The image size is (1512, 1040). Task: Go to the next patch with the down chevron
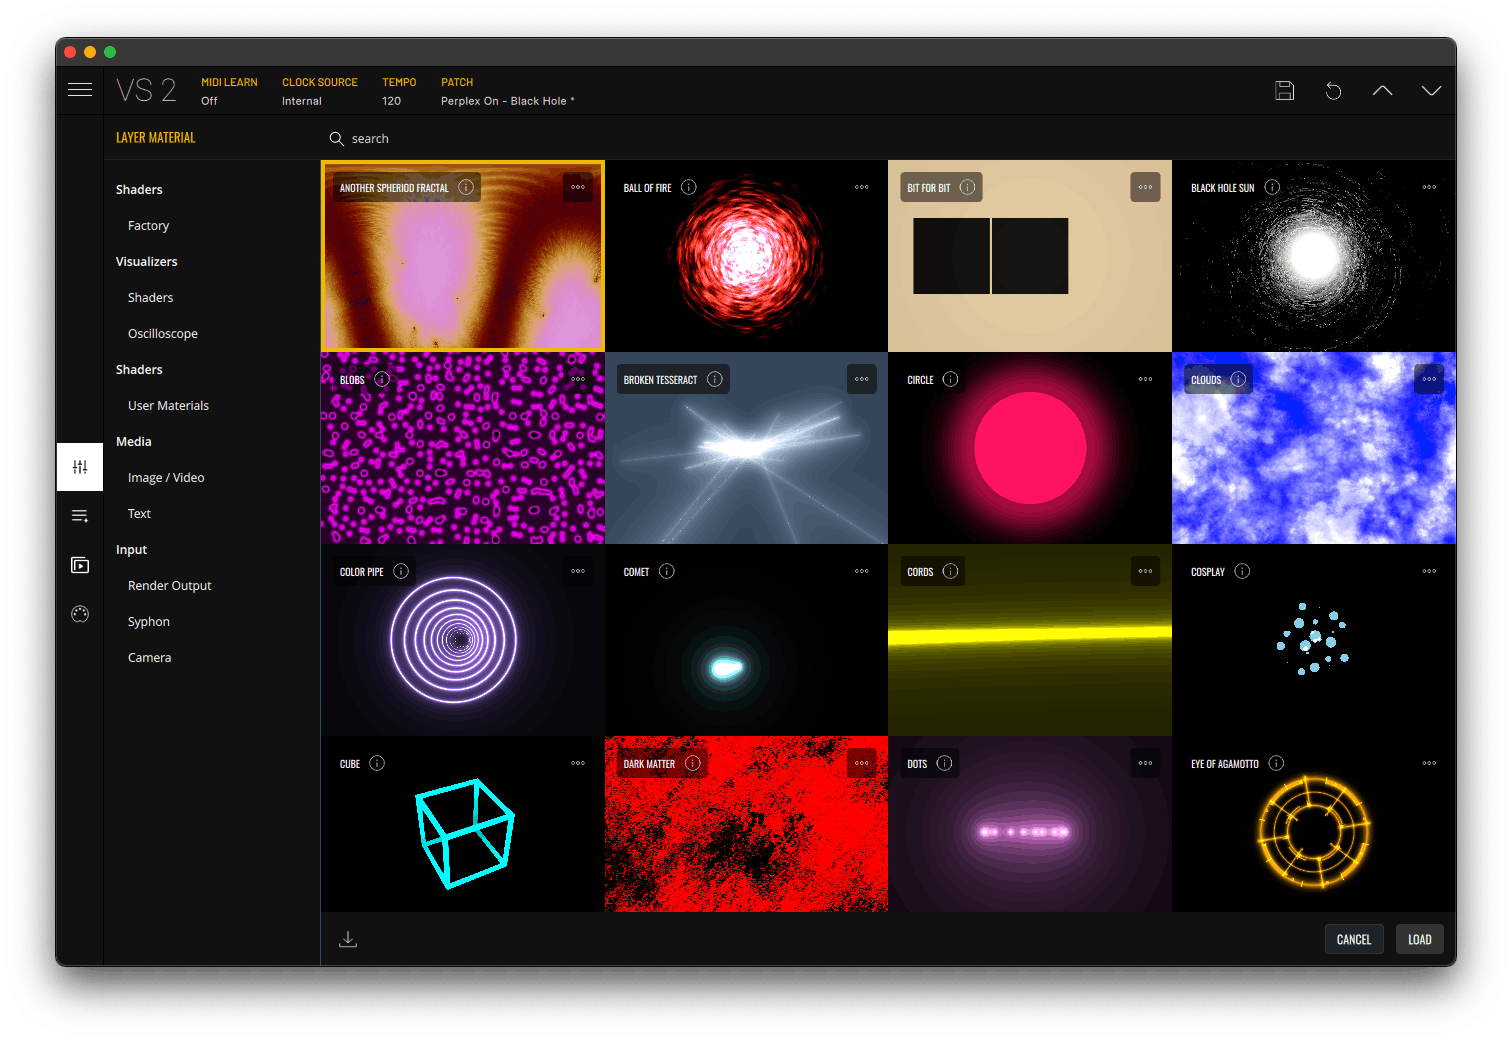coord(1431,90)
